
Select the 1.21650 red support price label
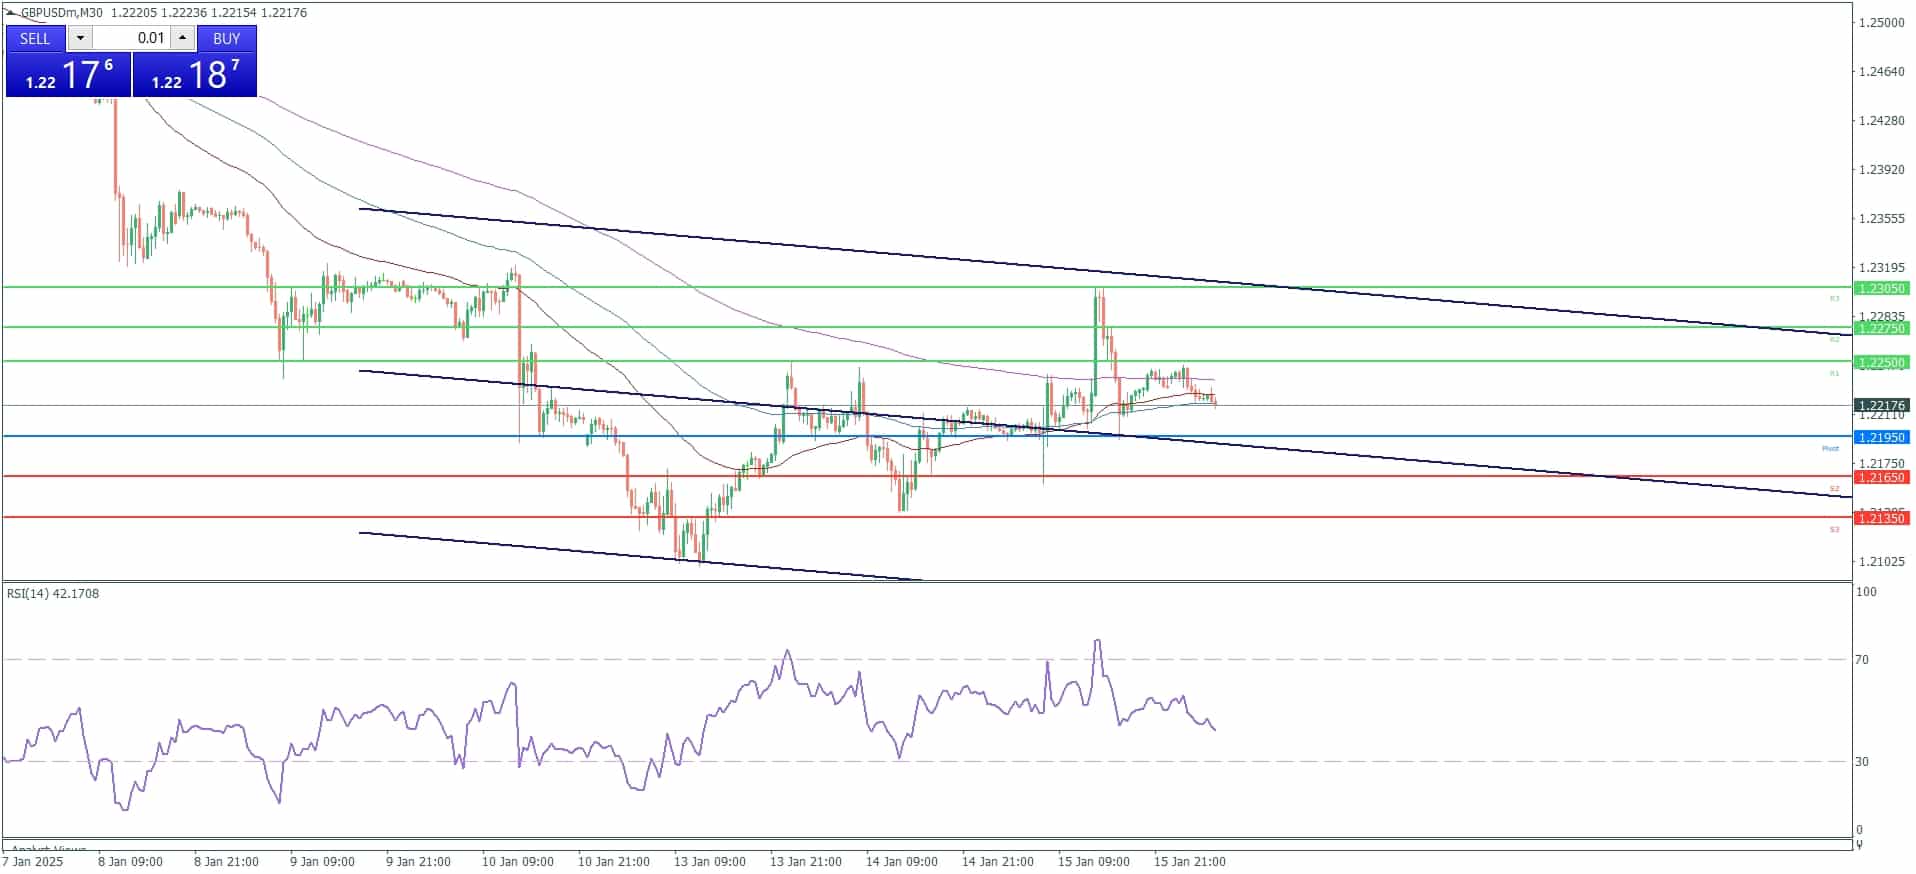click(1881, 477)
